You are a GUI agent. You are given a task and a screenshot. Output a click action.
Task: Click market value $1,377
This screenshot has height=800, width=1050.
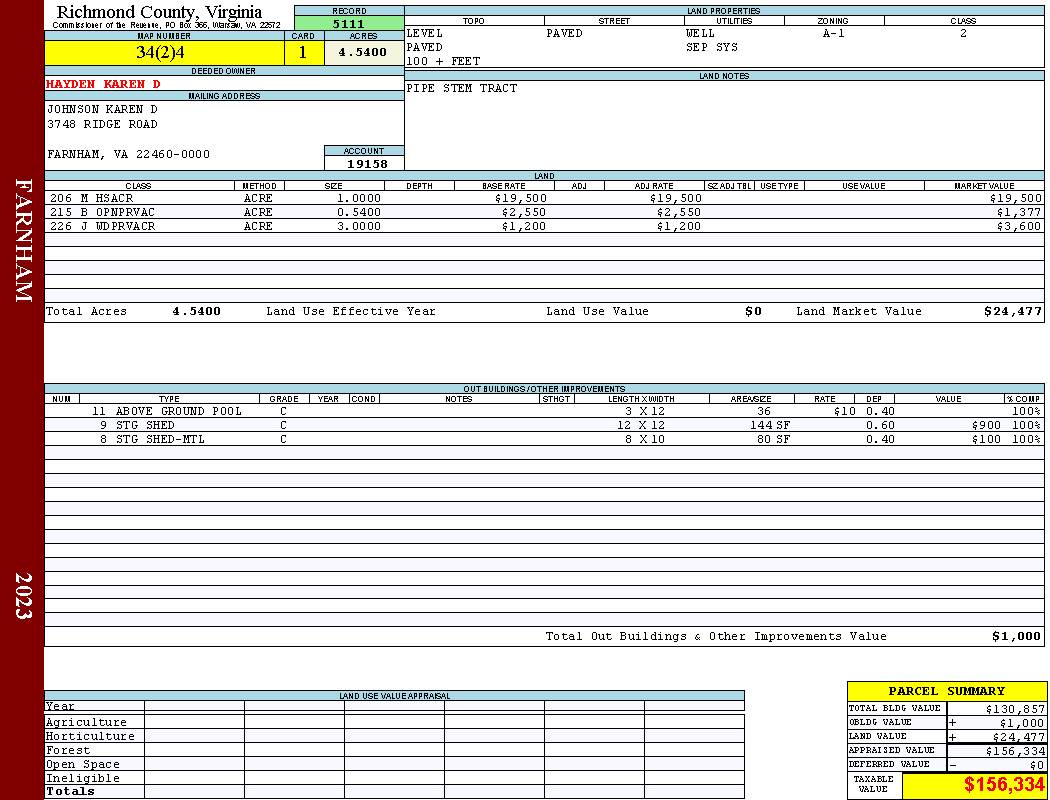click(x=1019, y=212)
